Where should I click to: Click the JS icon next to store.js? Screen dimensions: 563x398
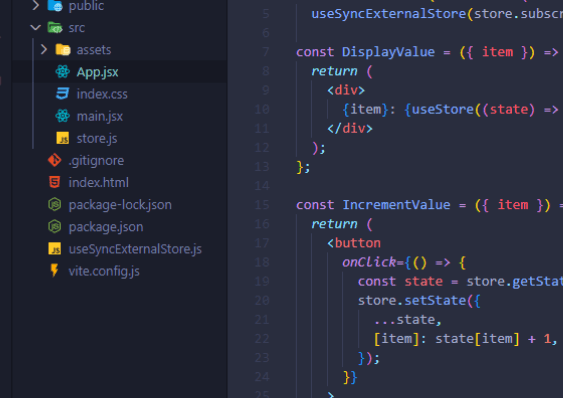point(62,138)
